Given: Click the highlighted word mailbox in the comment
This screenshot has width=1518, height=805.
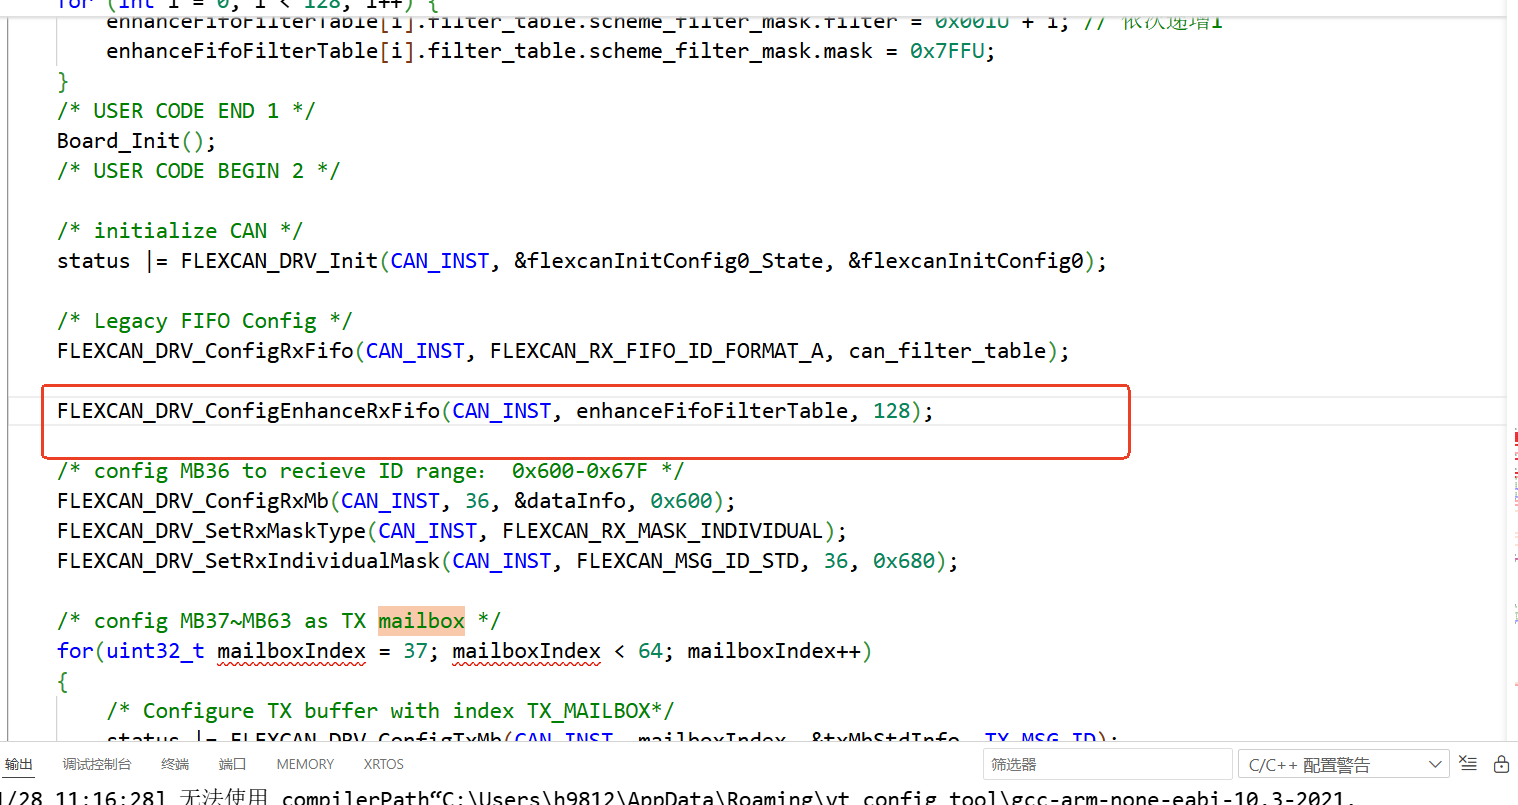Looking at the screenshot, I should (421, 621).
